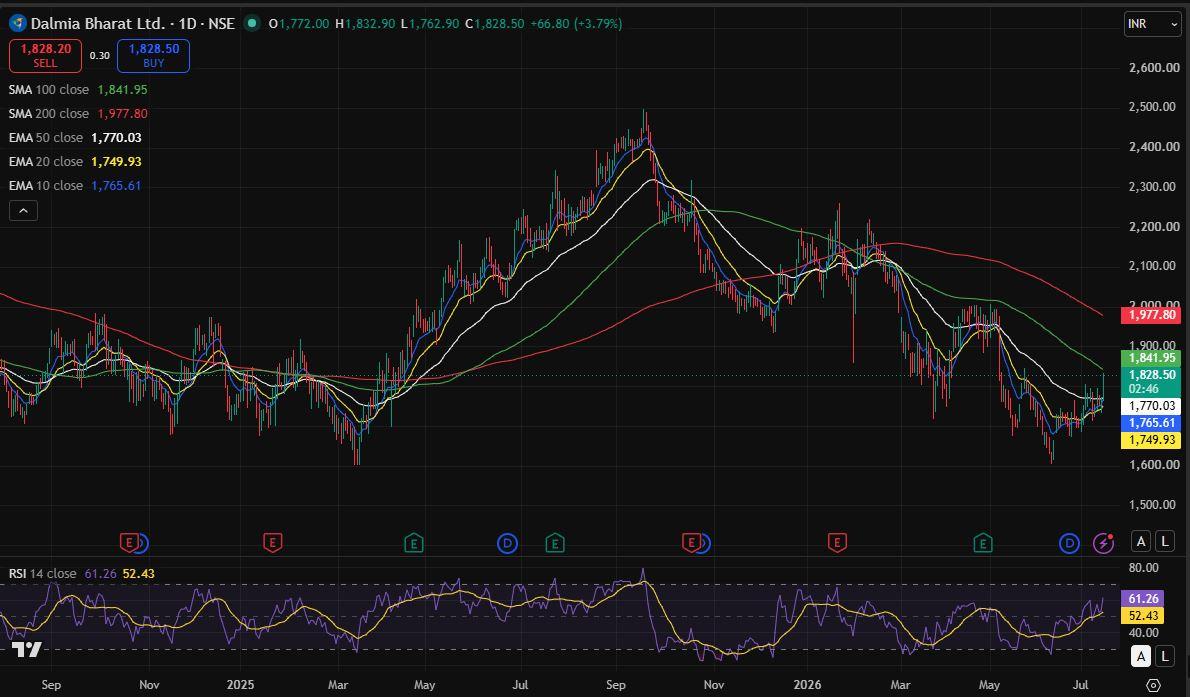The height and width of the screenshot is (697, 1190).
Task: Click the red earnings marker near February 2026
Action: (837, 543)
